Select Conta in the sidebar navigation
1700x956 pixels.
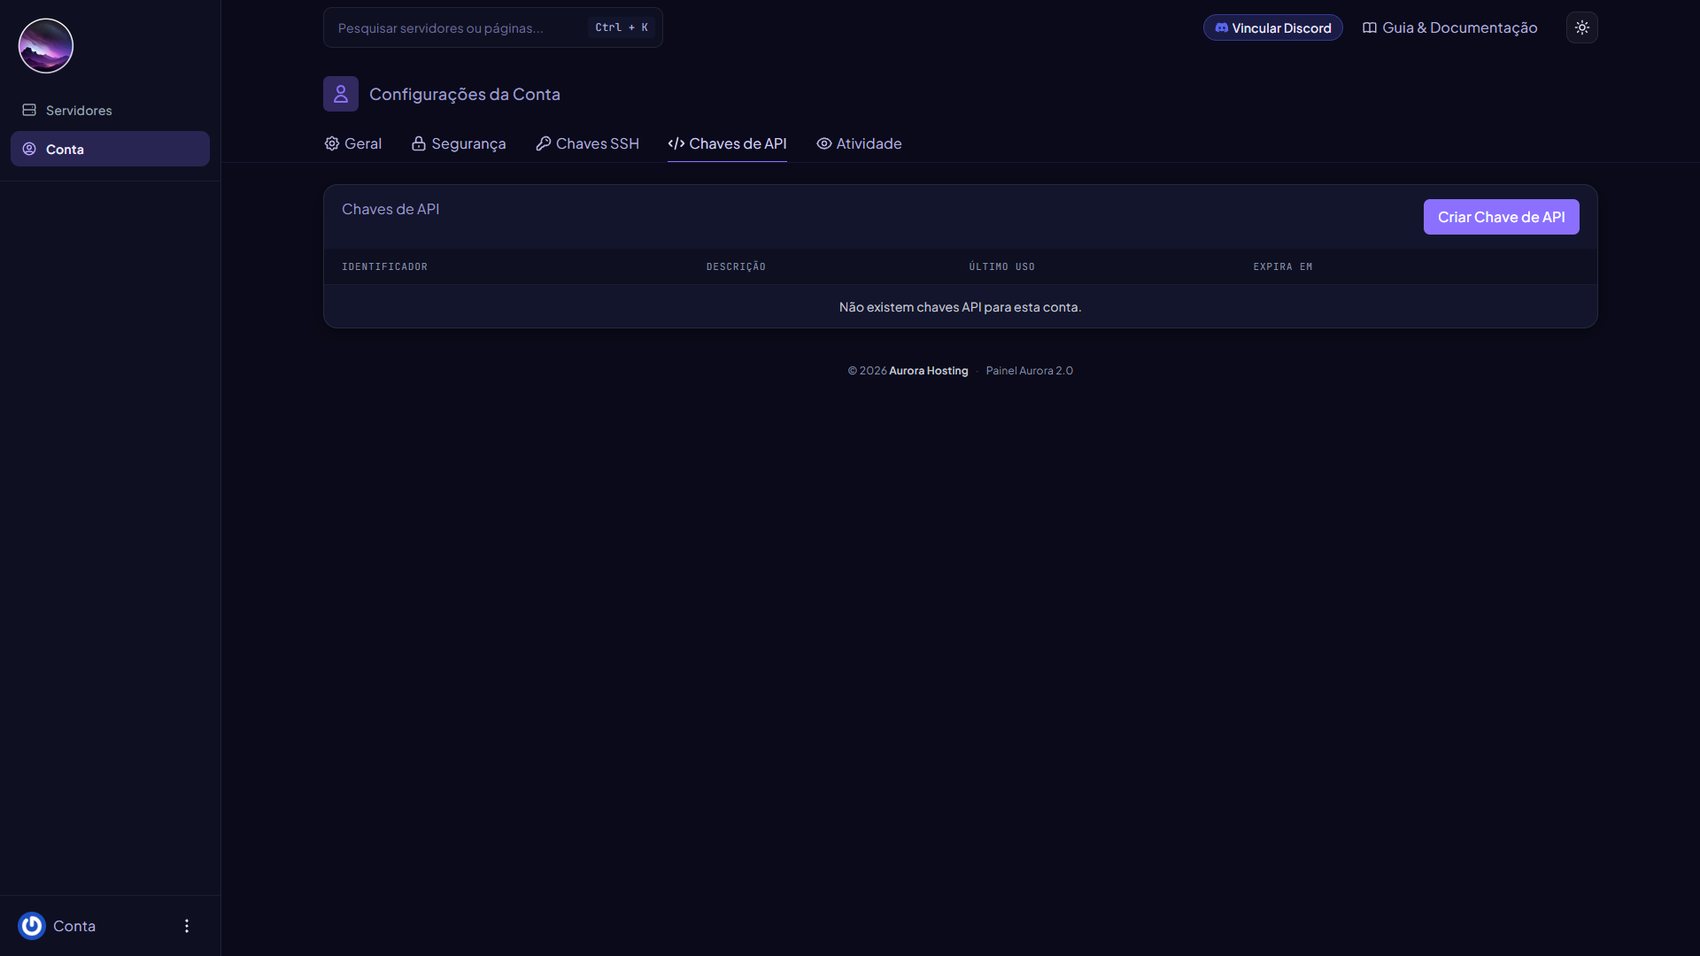click(110, 149)
